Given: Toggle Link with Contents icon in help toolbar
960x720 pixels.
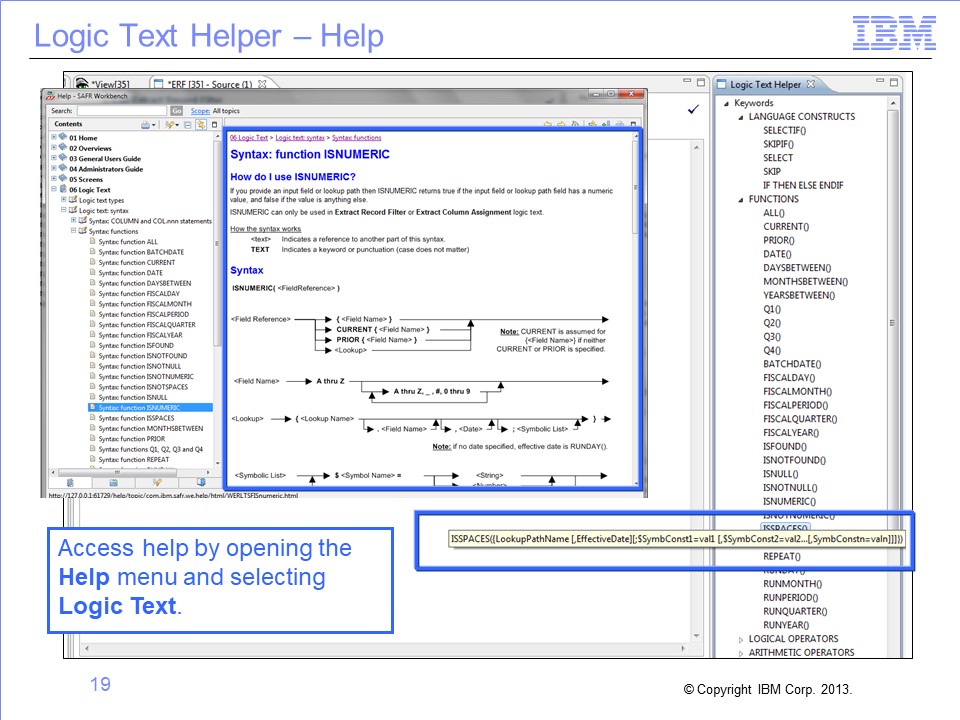Looking at the screenshot, I should point(201,124).
